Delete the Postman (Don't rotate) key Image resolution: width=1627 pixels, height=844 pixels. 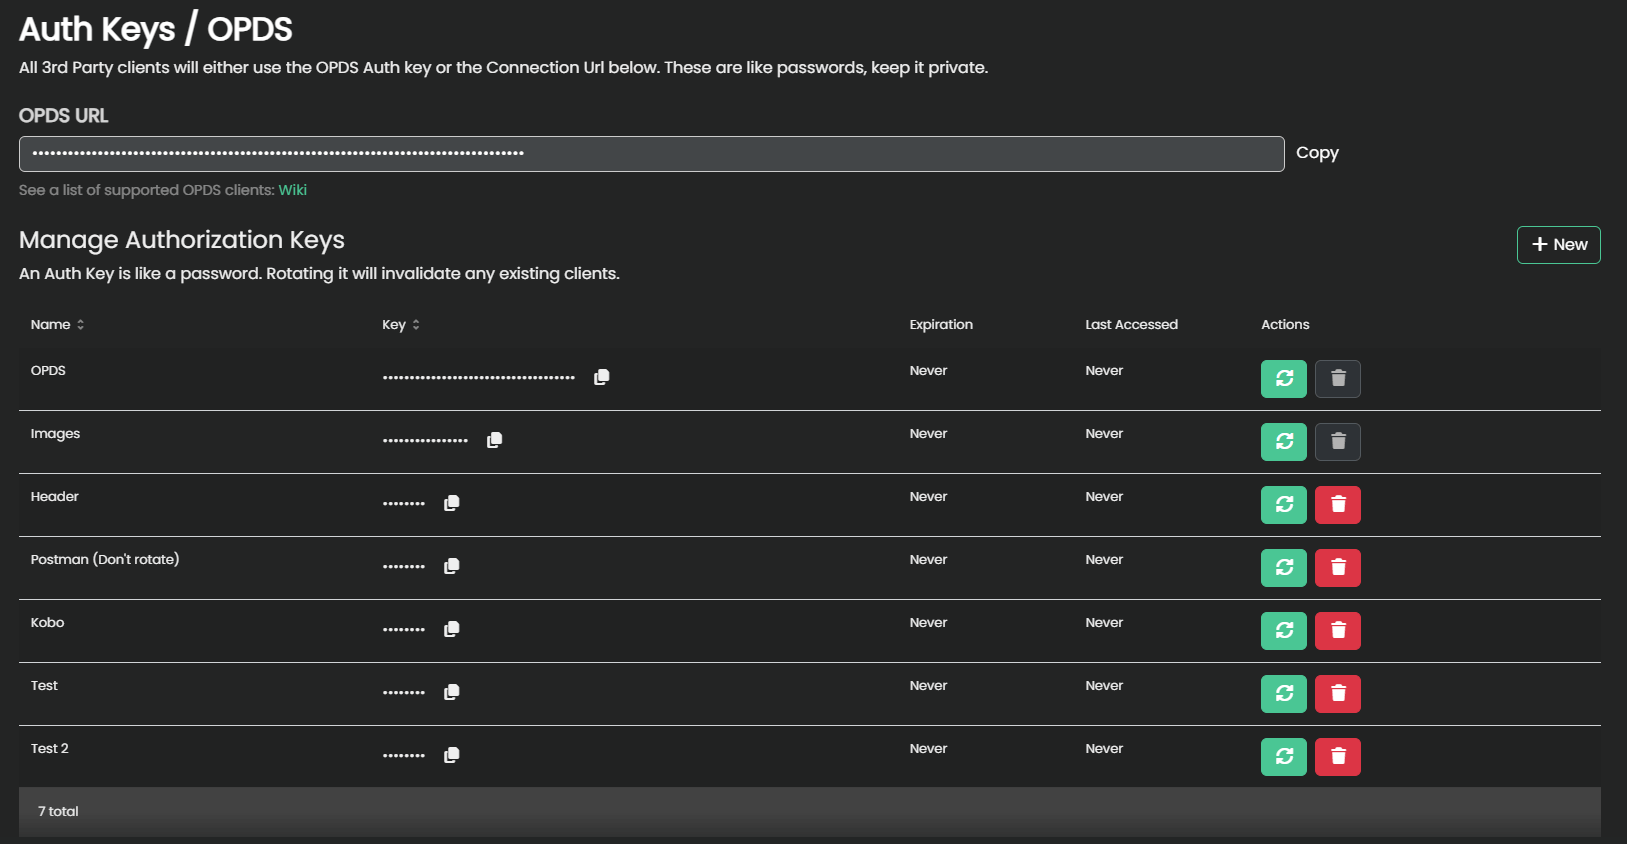pos(1337,568)
